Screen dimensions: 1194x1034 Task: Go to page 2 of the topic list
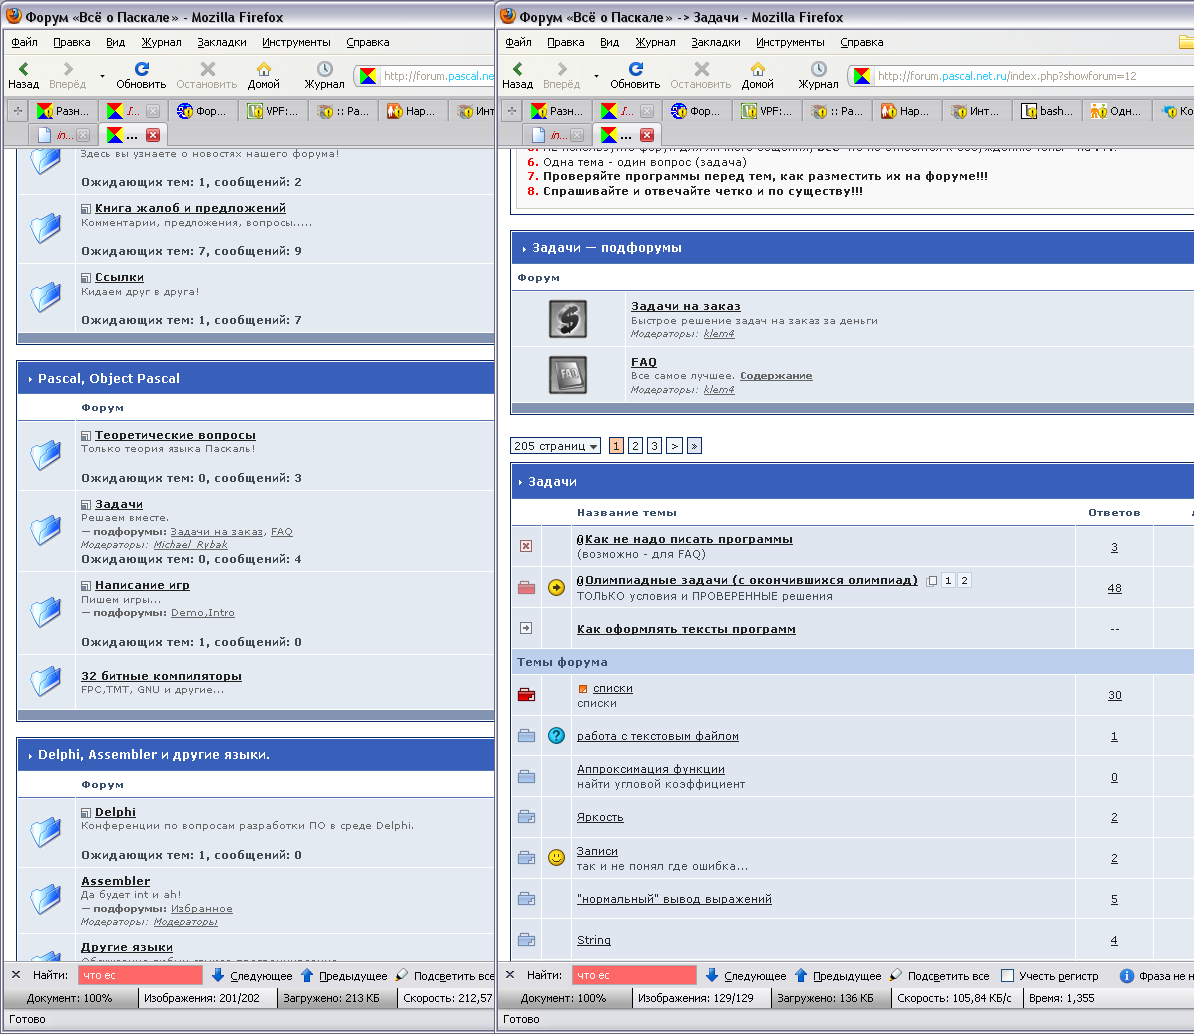(635, 446)
